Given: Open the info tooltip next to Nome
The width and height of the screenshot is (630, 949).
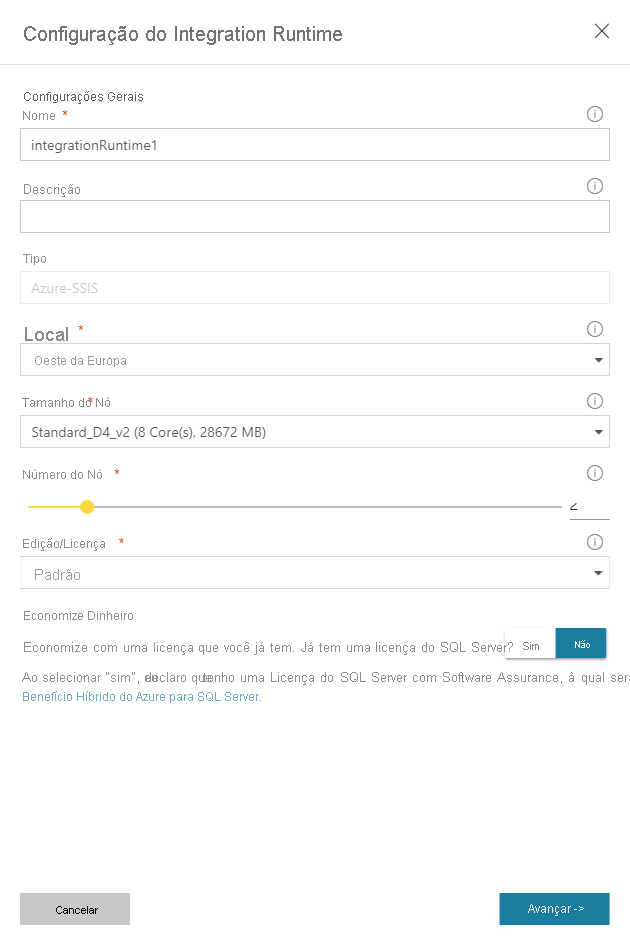Looking at the screenshot, I should point(595,114).
